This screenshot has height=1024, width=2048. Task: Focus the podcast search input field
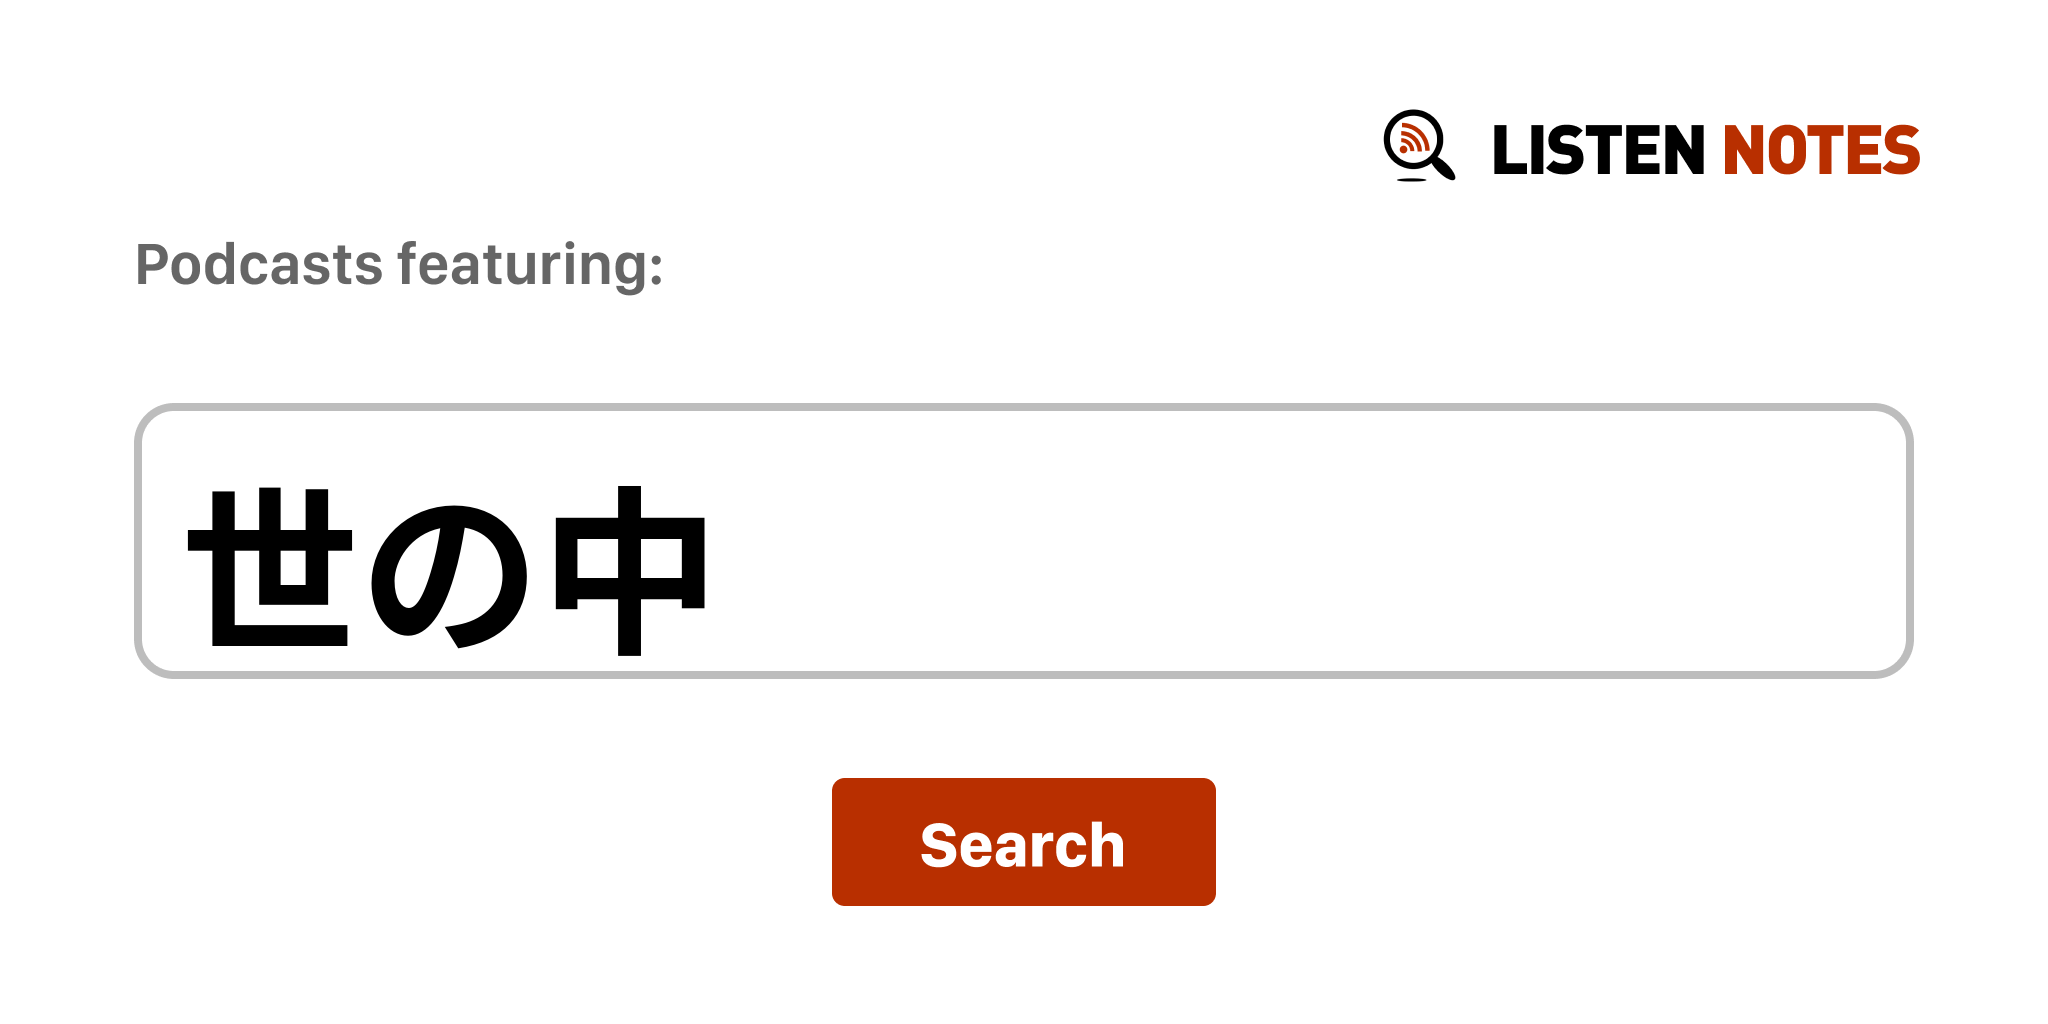click(1023, 541)
